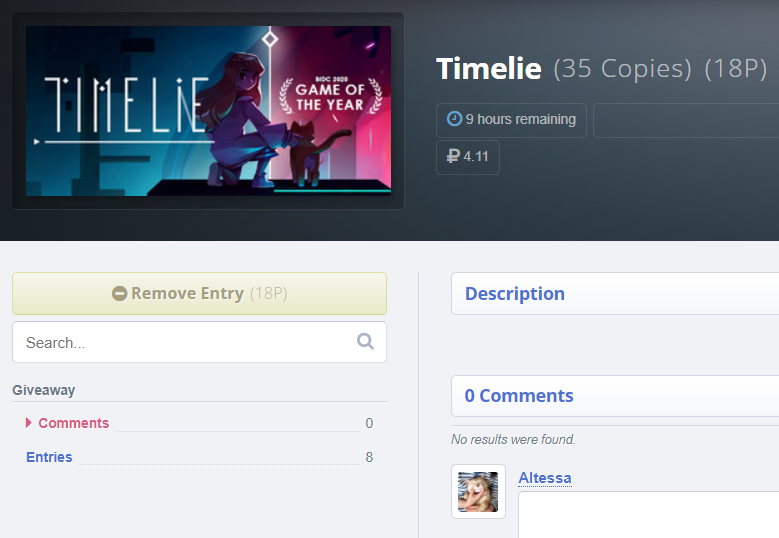The image size is (779, 538).
Task: Click the red arrow next to Comments
Action: [29, 423]
